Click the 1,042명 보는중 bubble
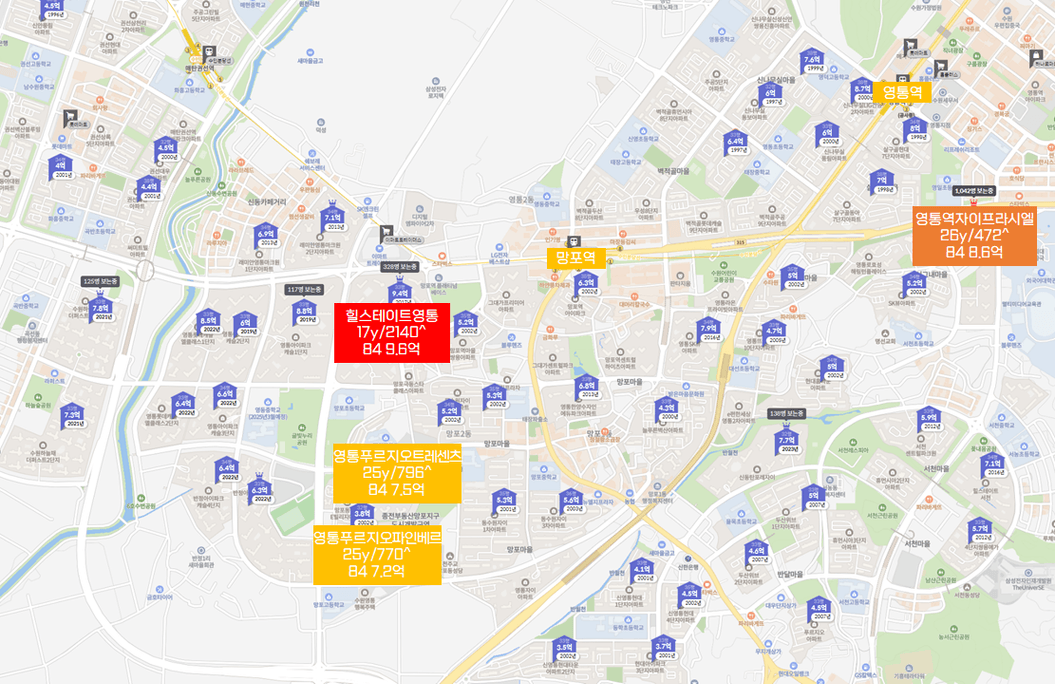Viewport: 1055px width, 684px height. pyautogui.click(x=974, y=191)
